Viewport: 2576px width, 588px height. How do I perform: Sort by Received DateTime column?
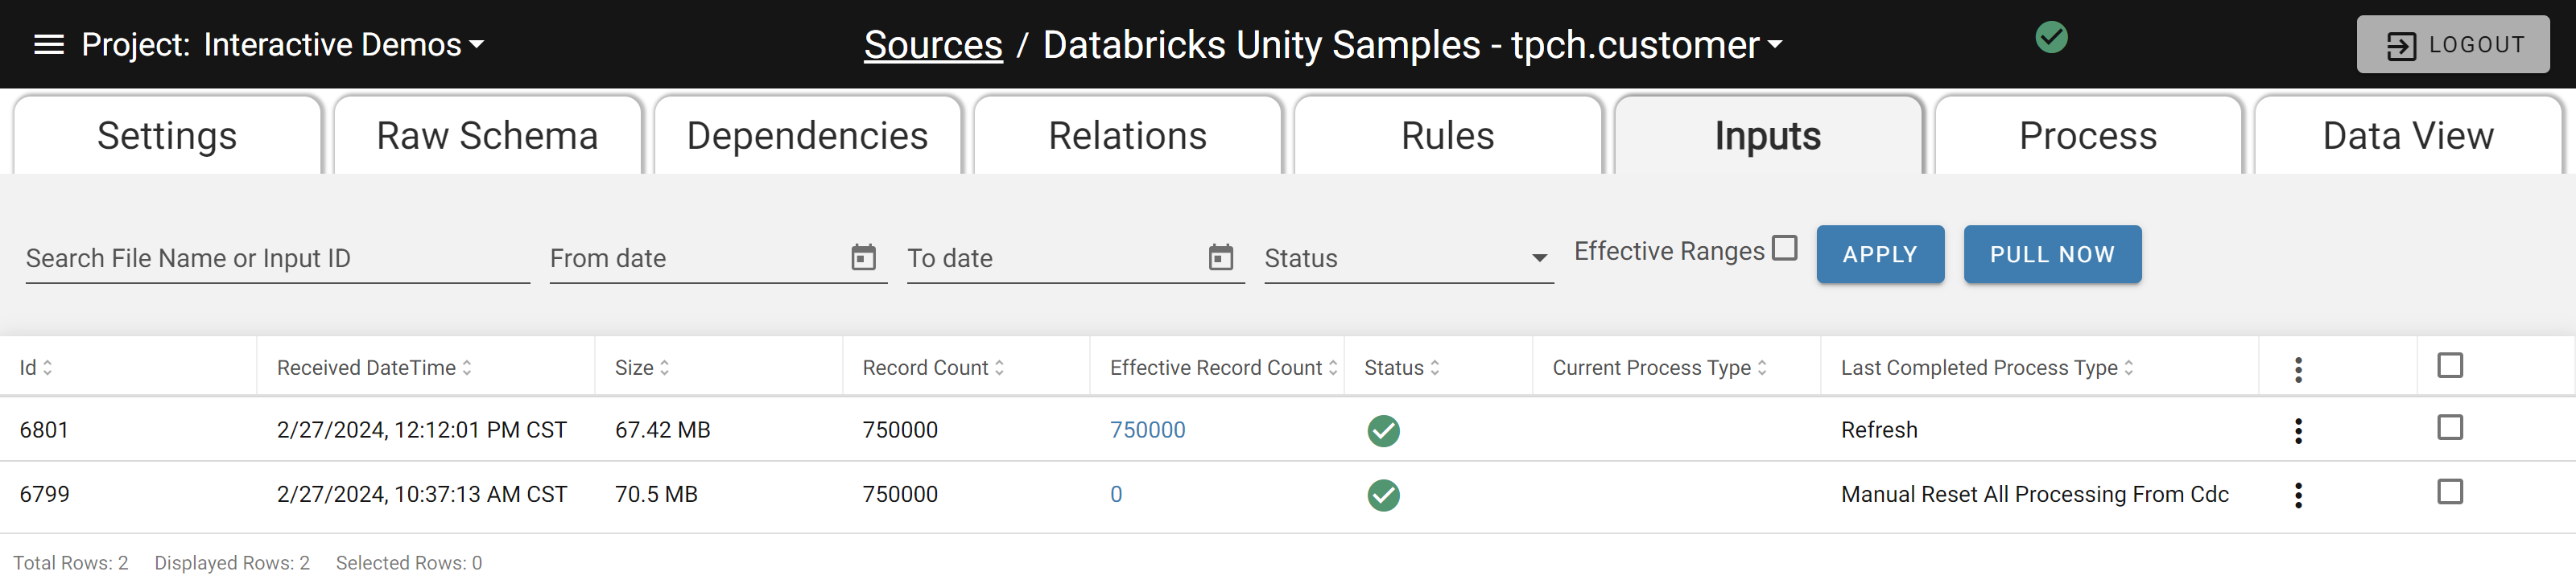(x=374, y=368)
